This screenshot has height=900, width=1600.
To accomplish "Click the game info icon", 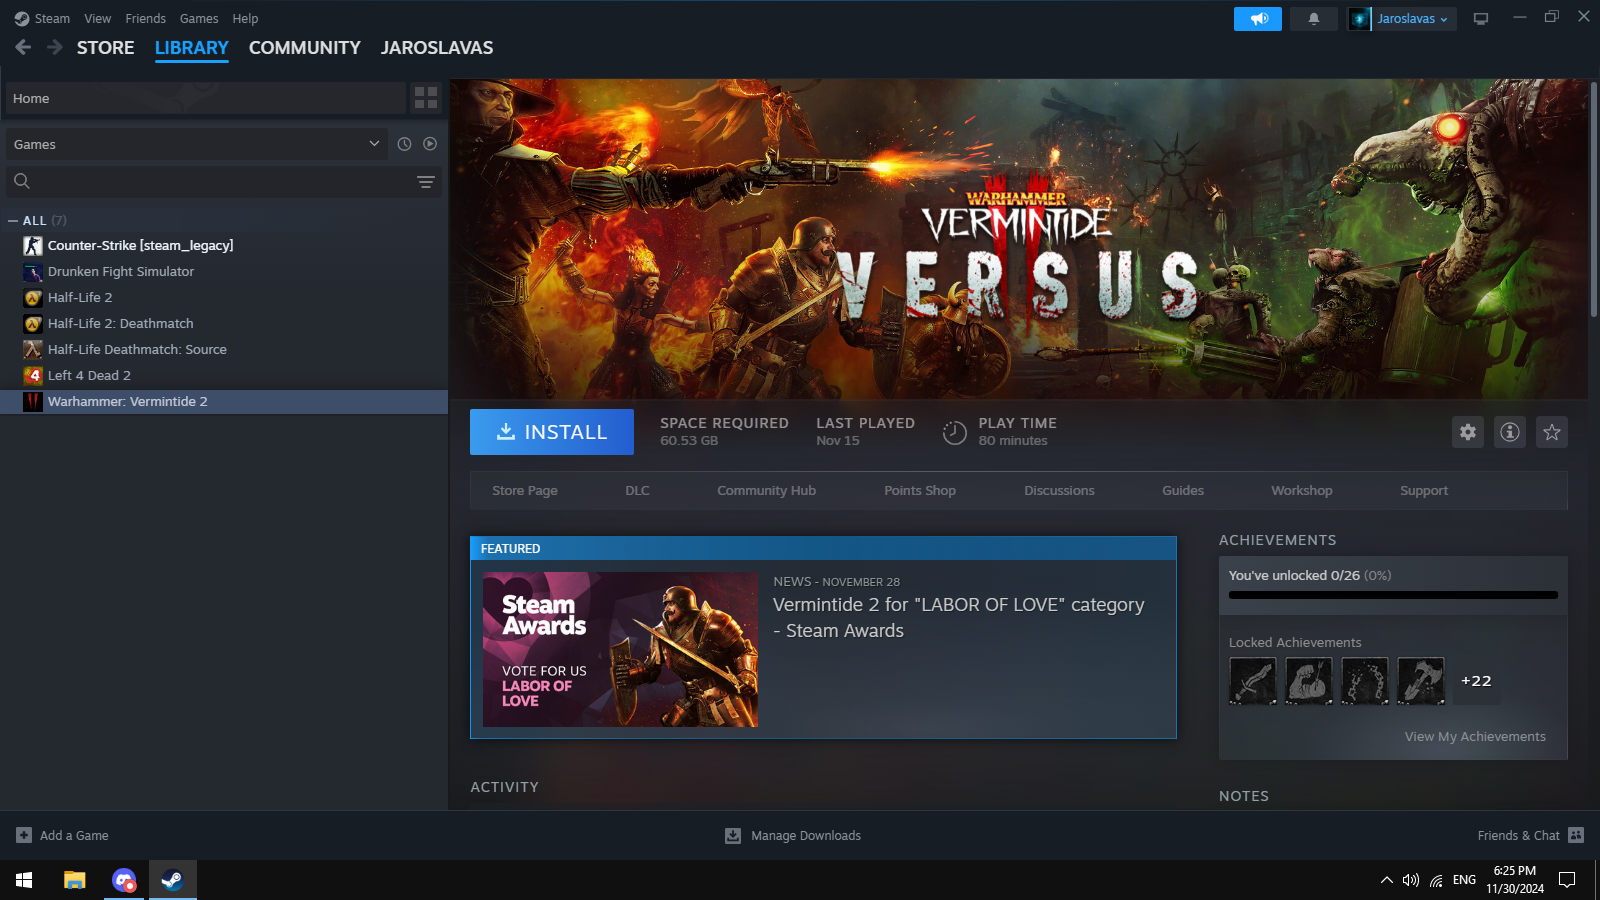I will click(x=1509, y=432).
